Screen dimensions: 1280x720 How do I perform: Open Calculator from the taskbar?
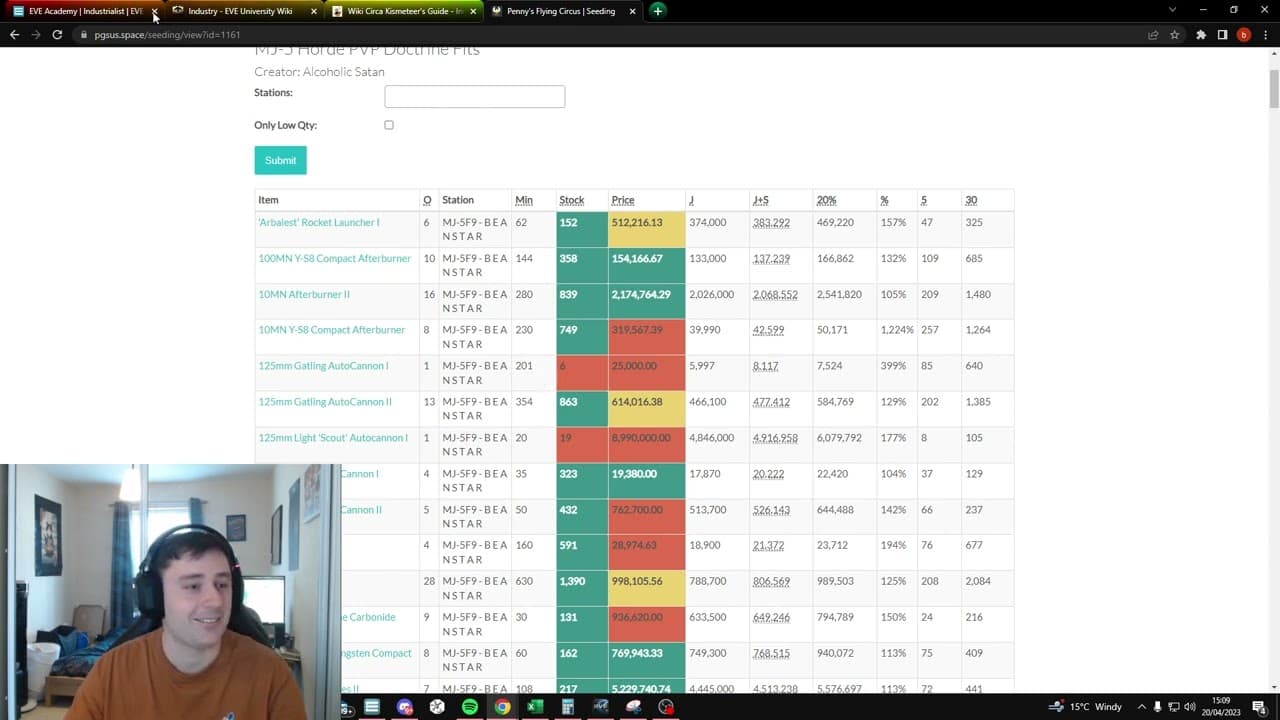(567, 707)
